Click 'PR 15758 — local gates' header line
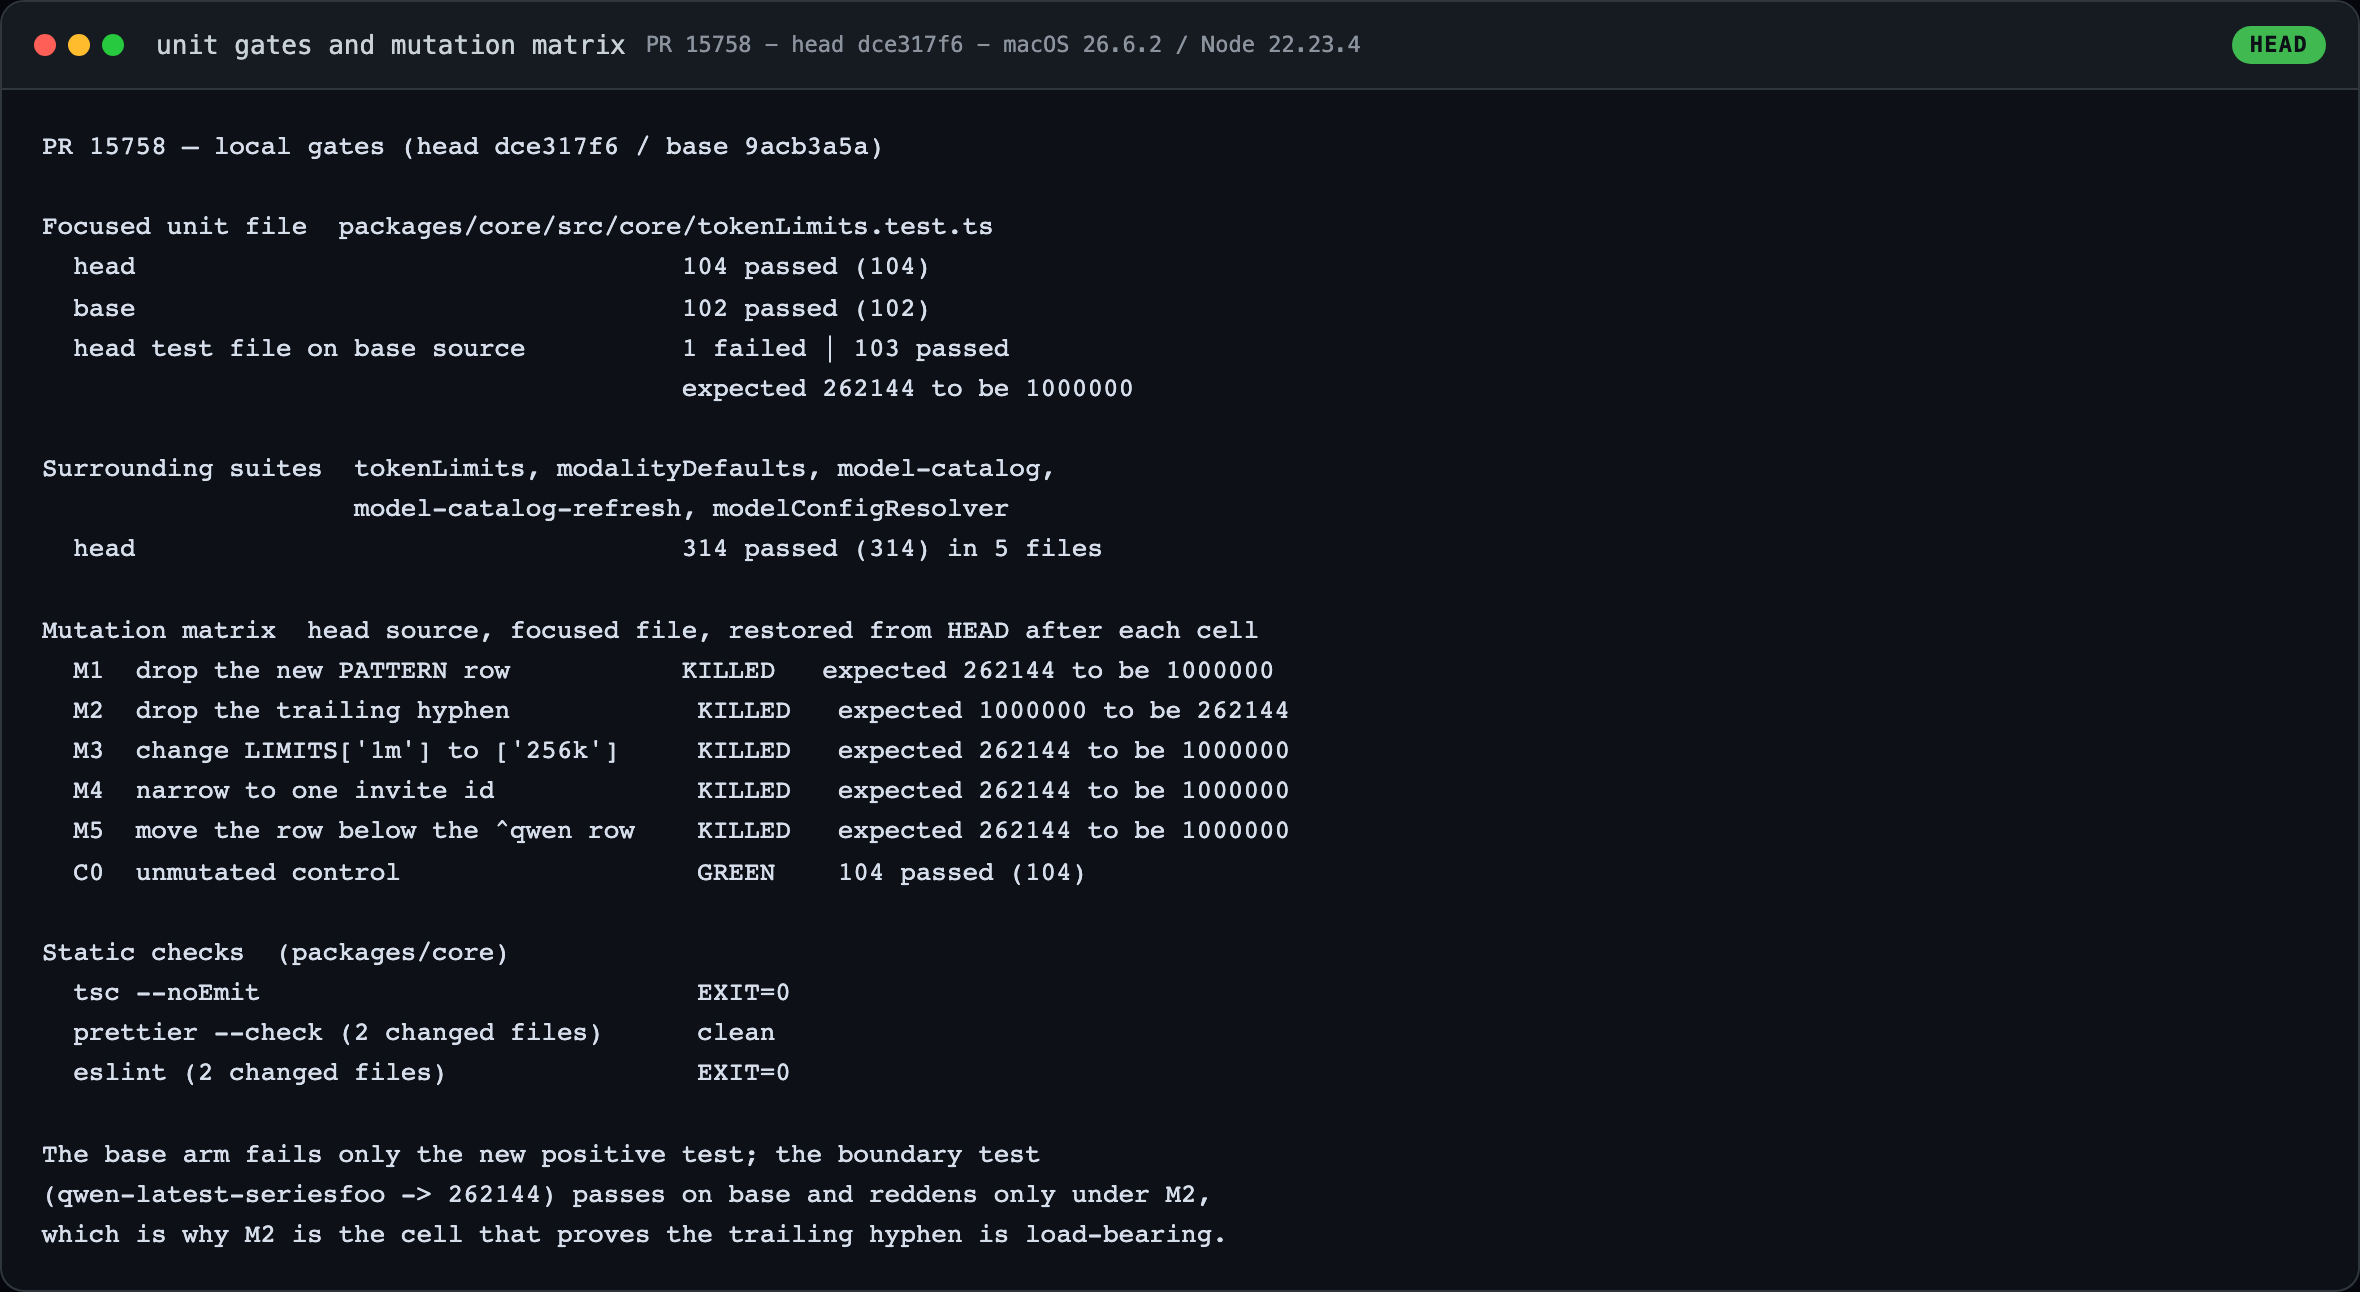Screen dimensions: 2360x1292 (x=462, y=146)
